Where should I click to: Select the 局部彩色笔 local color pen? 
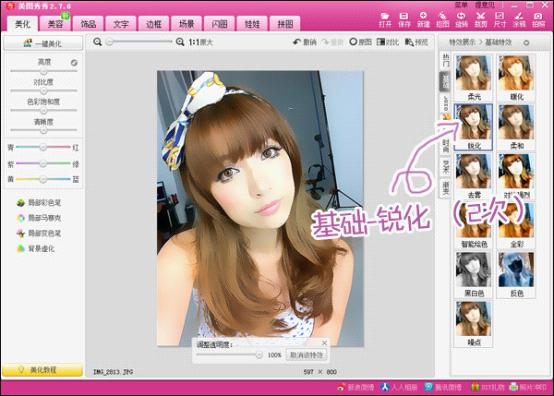(x=39, y=202)
